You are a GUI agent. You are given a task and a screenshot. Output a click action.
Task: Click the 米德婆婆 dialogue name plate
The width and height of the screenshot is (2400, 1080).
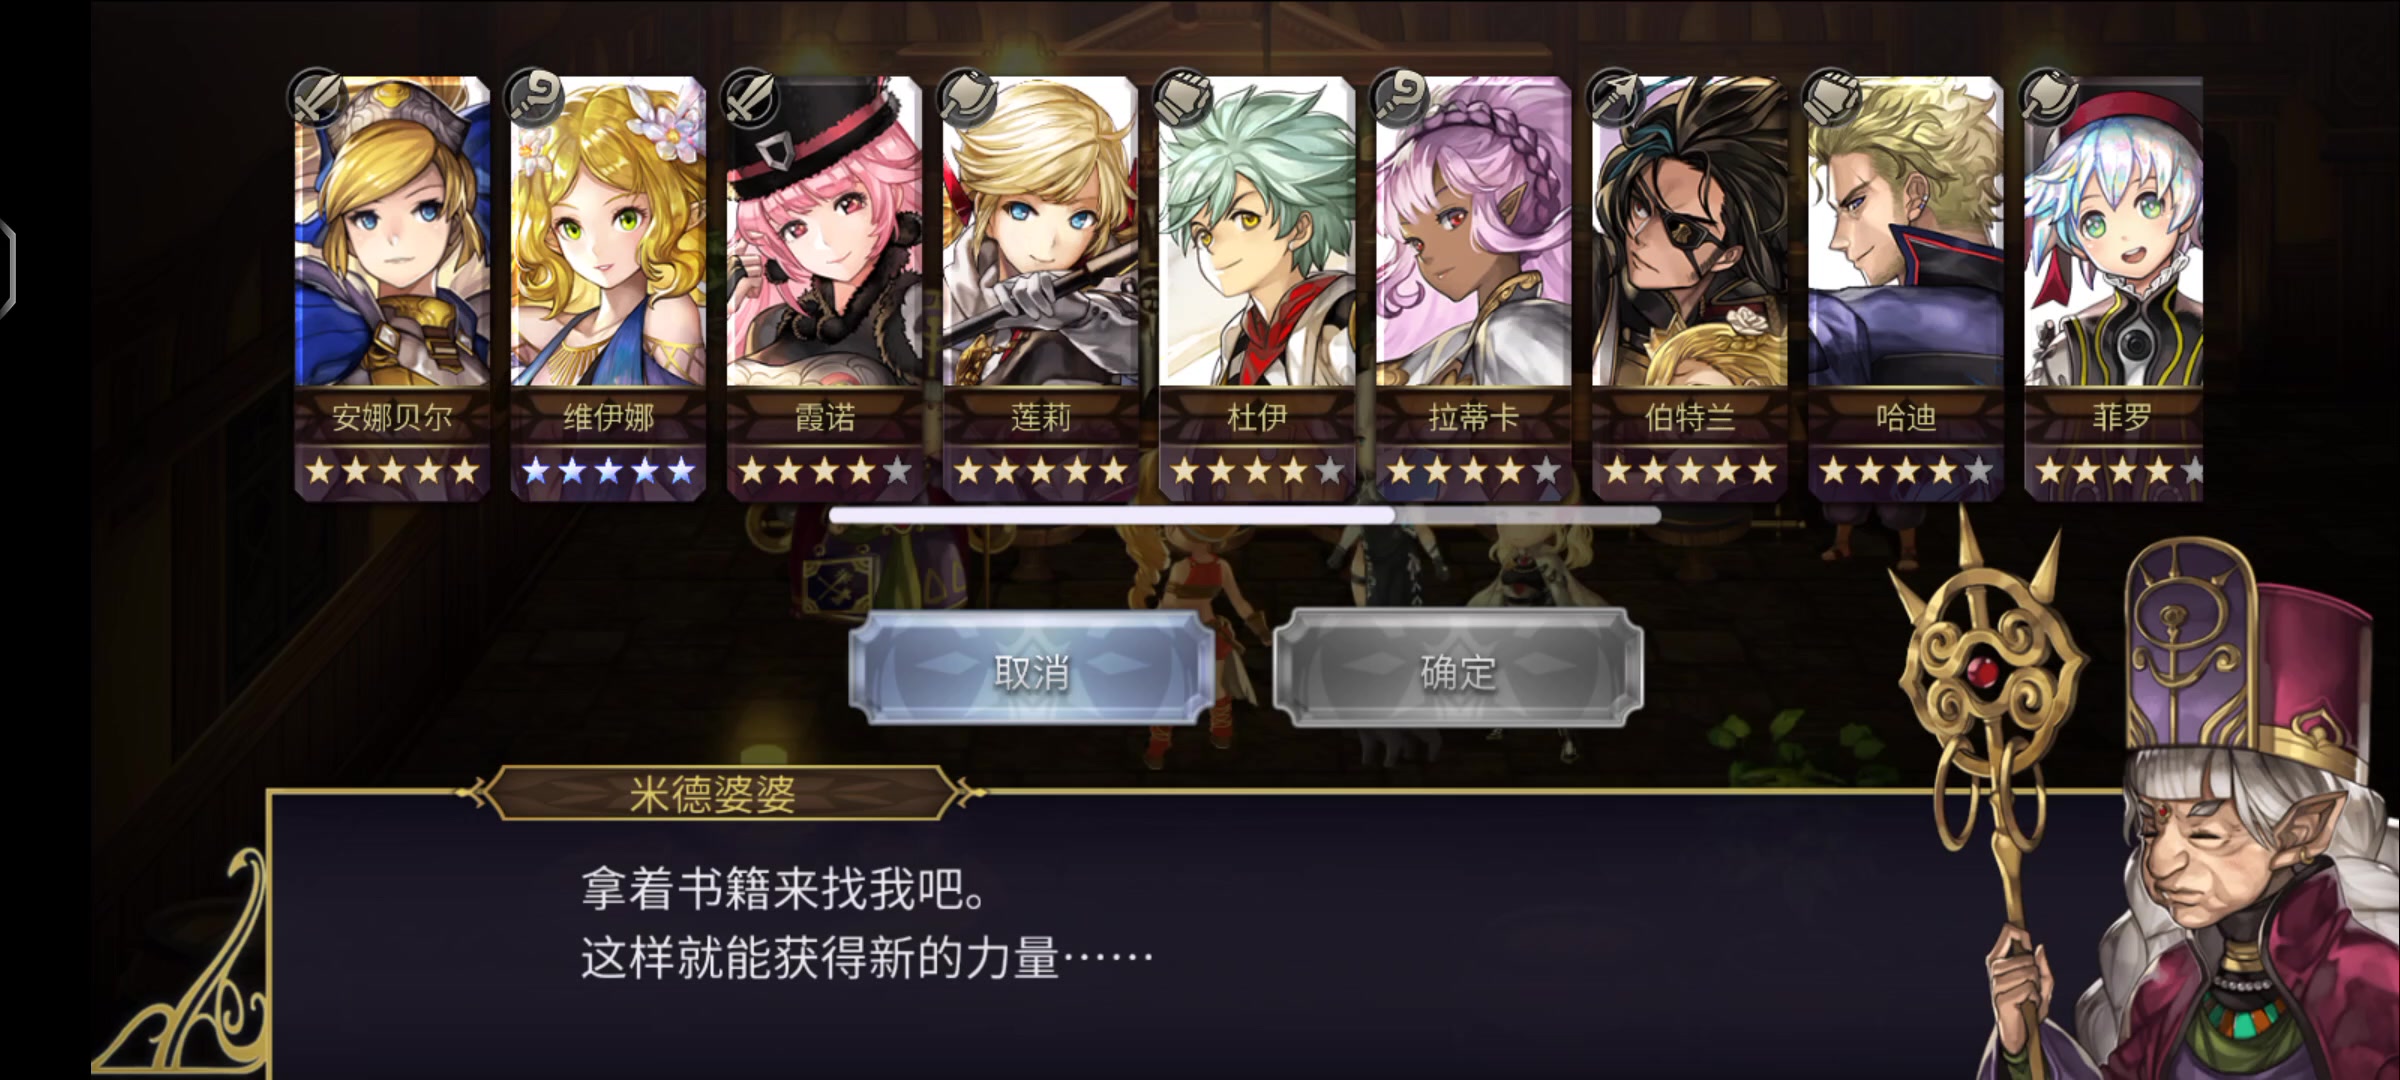[713, 794]
